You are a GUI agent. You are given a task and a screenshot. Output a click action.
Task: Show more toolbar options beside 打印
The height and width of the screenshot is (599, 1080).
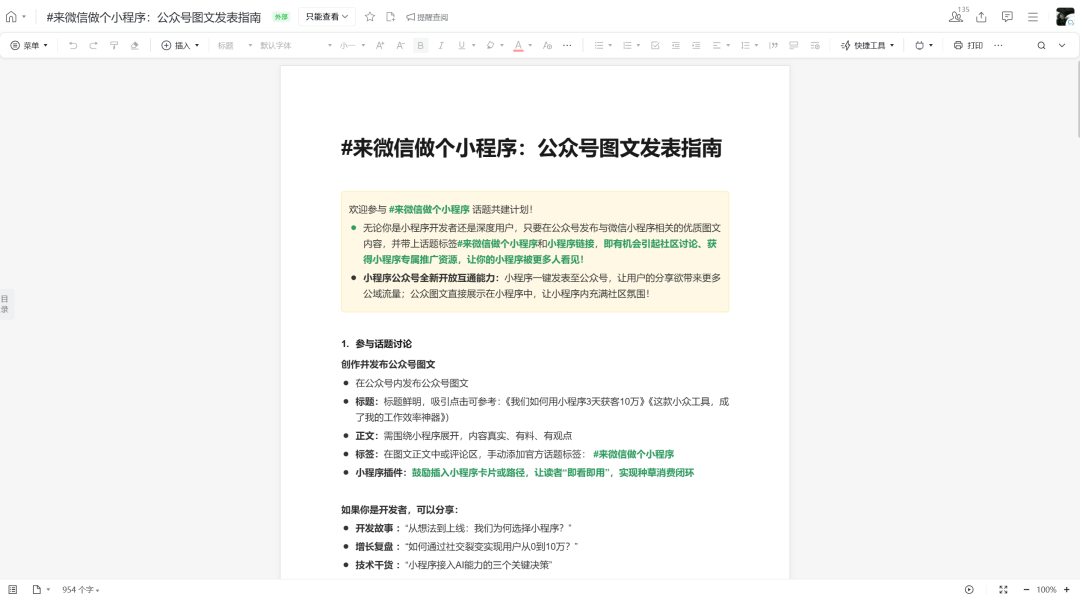(998, 45)
